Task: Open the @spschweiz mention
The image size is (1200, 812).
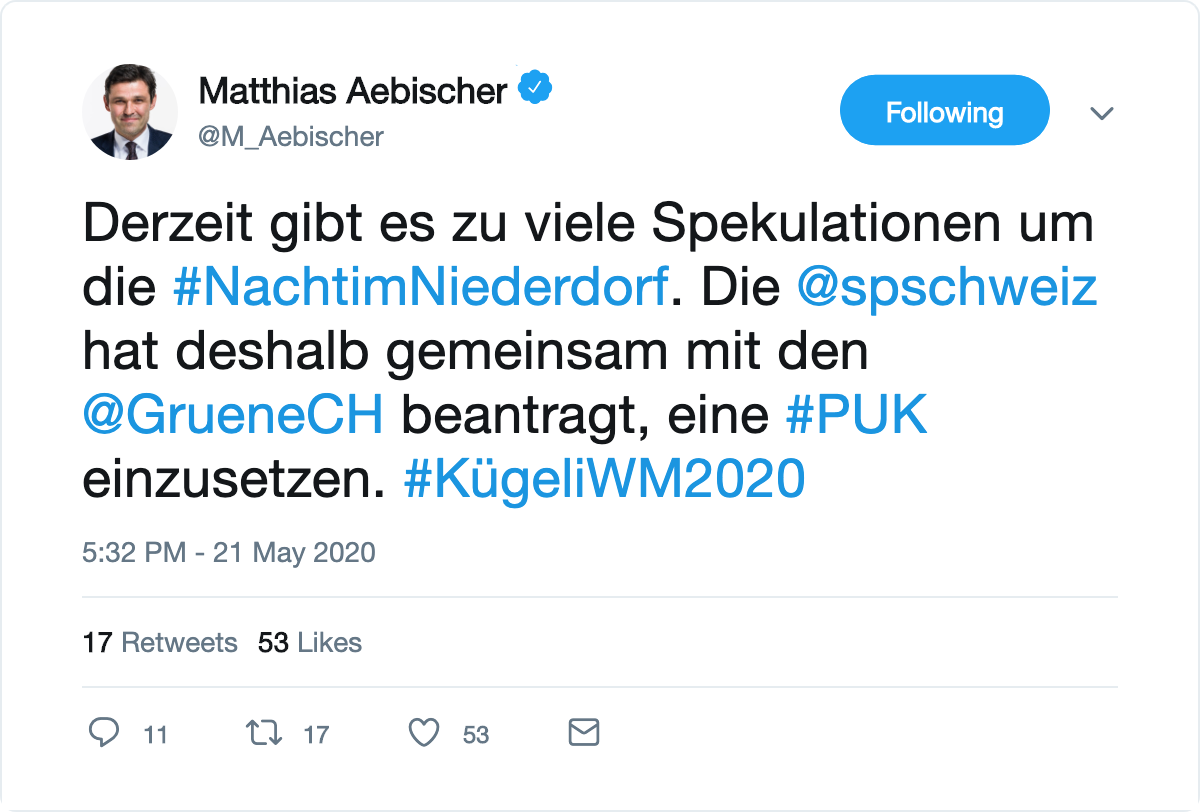Action: [x=947, y=289]
